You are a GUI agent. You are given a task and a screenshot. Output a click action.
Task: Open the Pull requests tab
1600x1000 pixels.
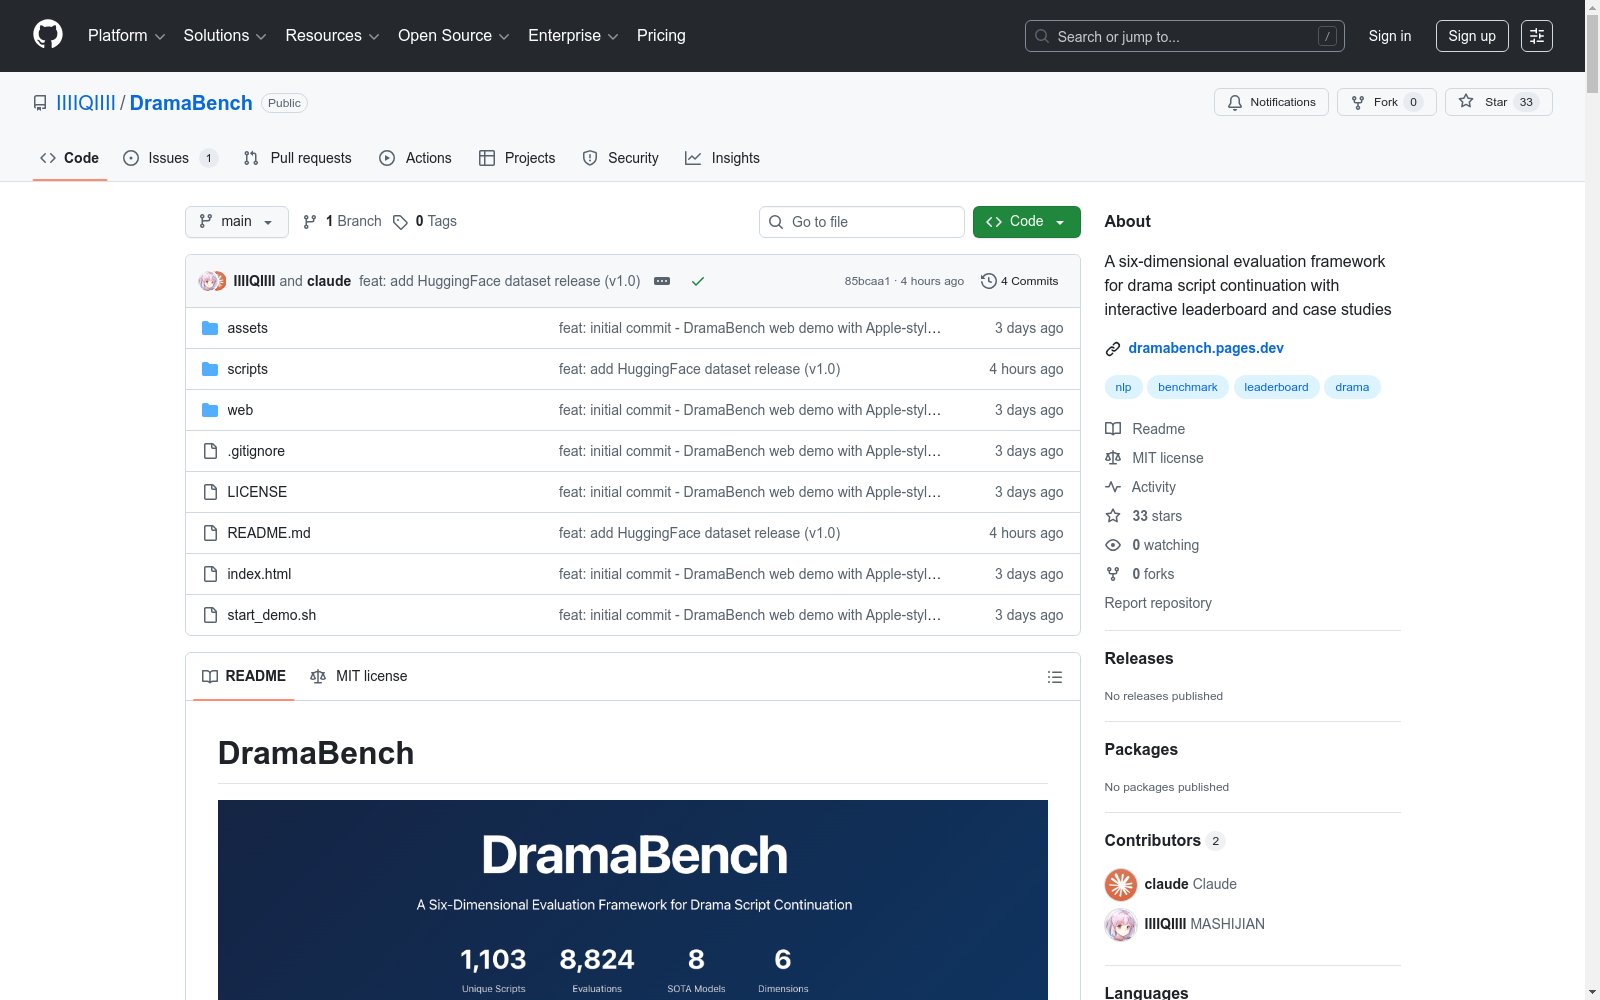click(297, 158)
